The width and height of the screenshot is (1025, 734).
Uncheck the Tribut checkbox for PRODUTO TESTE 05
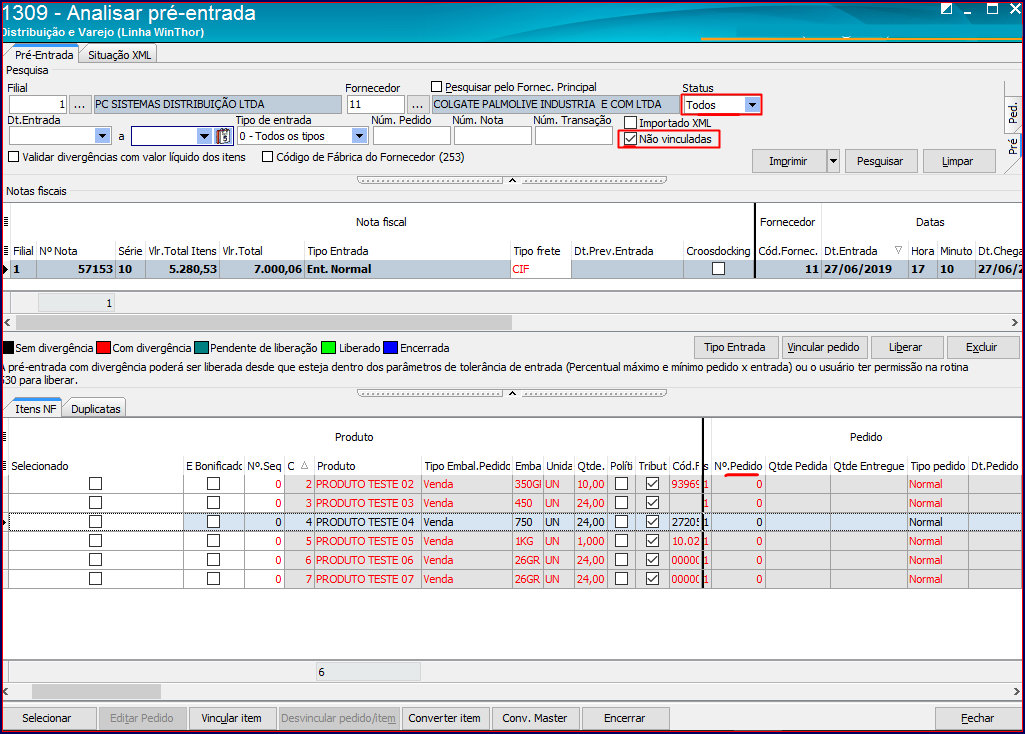pyautogui.click(x=652, y=541)
